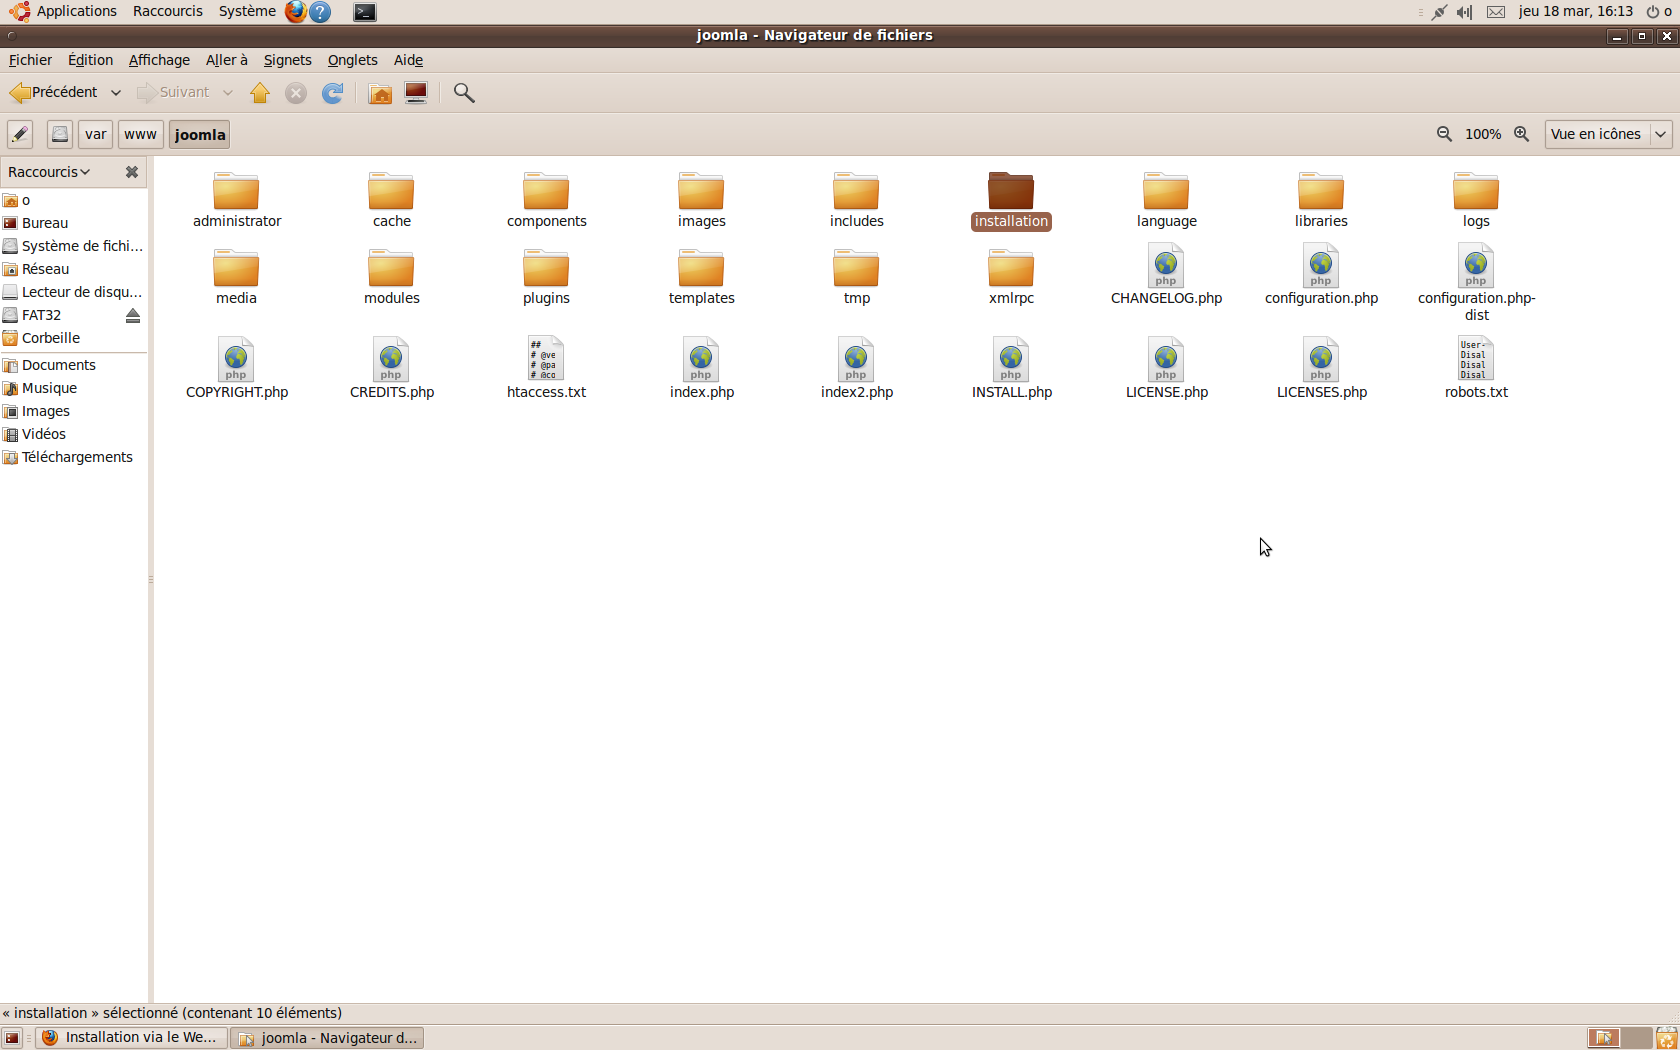Select the htaccess.txt file
The height and width of the screenshot is (1050, 1680).
coord(546,368)
